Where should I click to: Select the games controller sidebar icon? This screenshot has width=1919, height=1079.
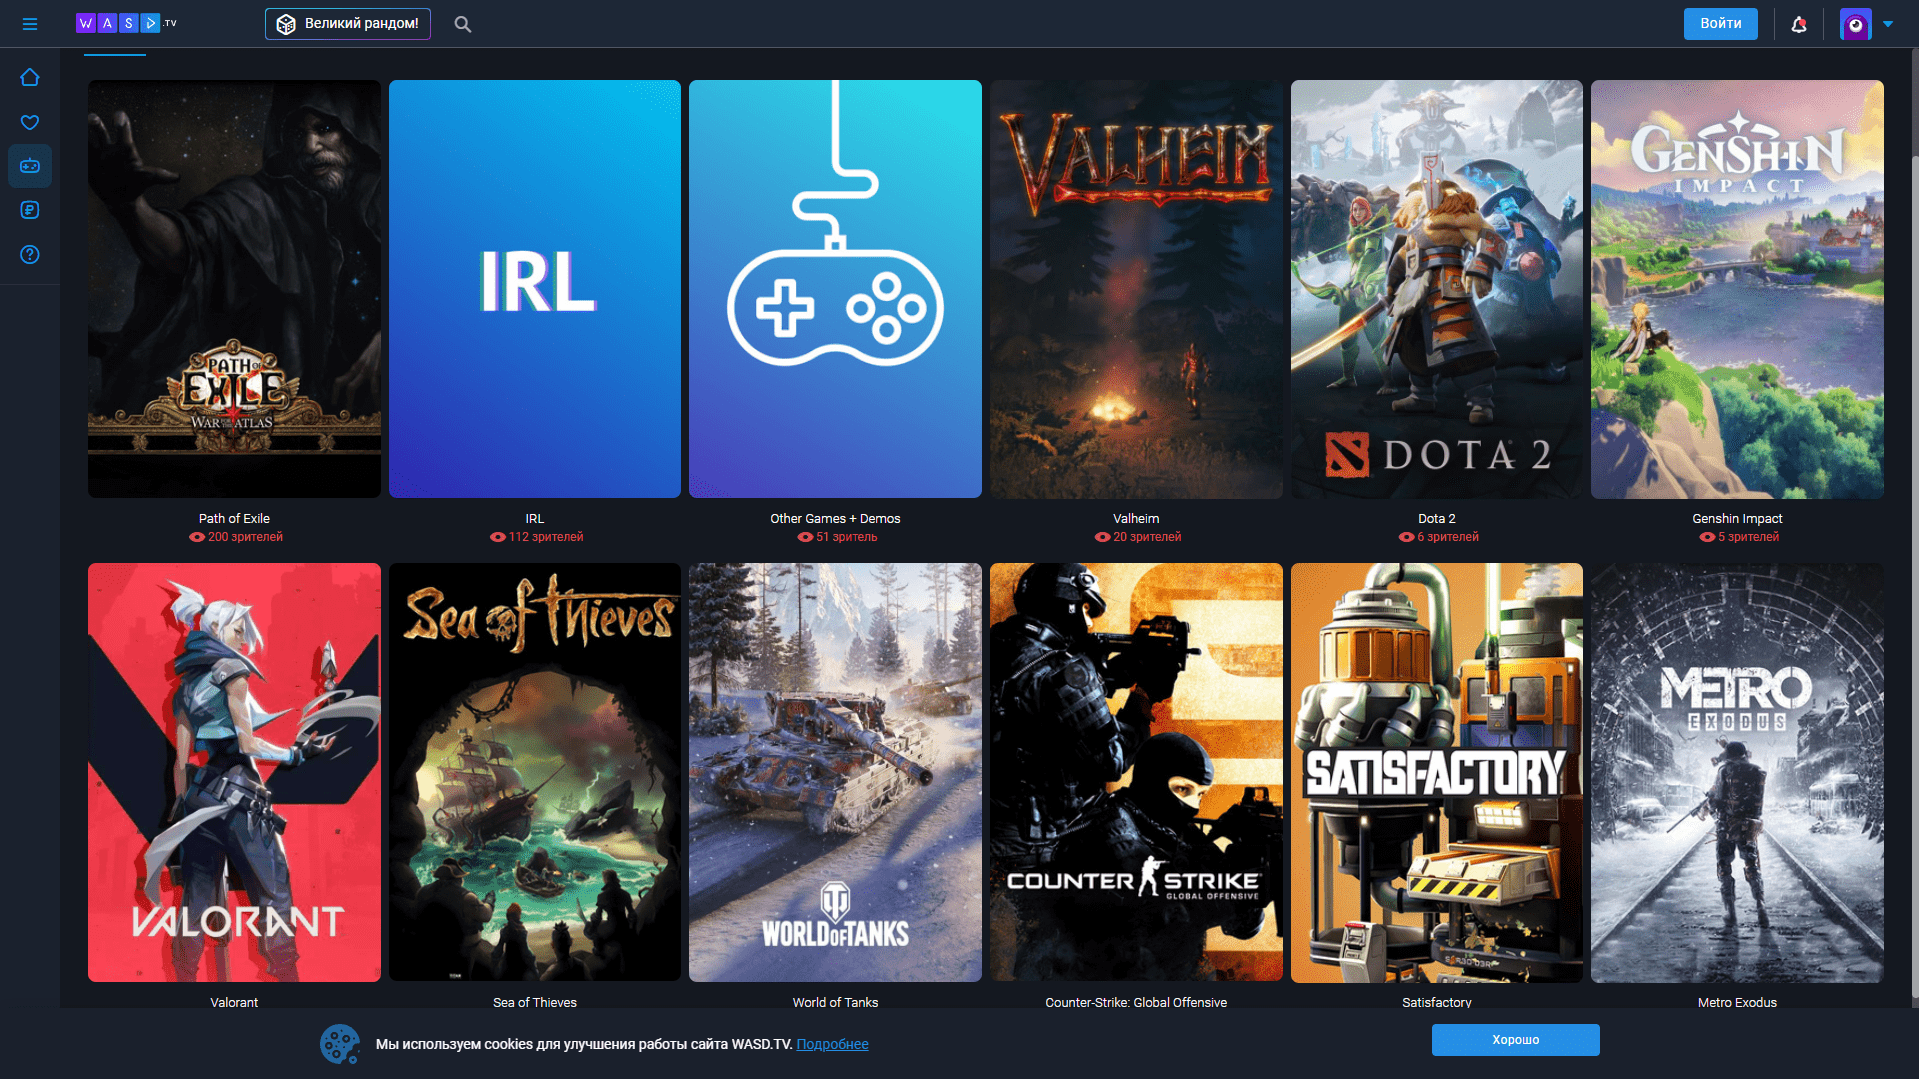point(30,166)
